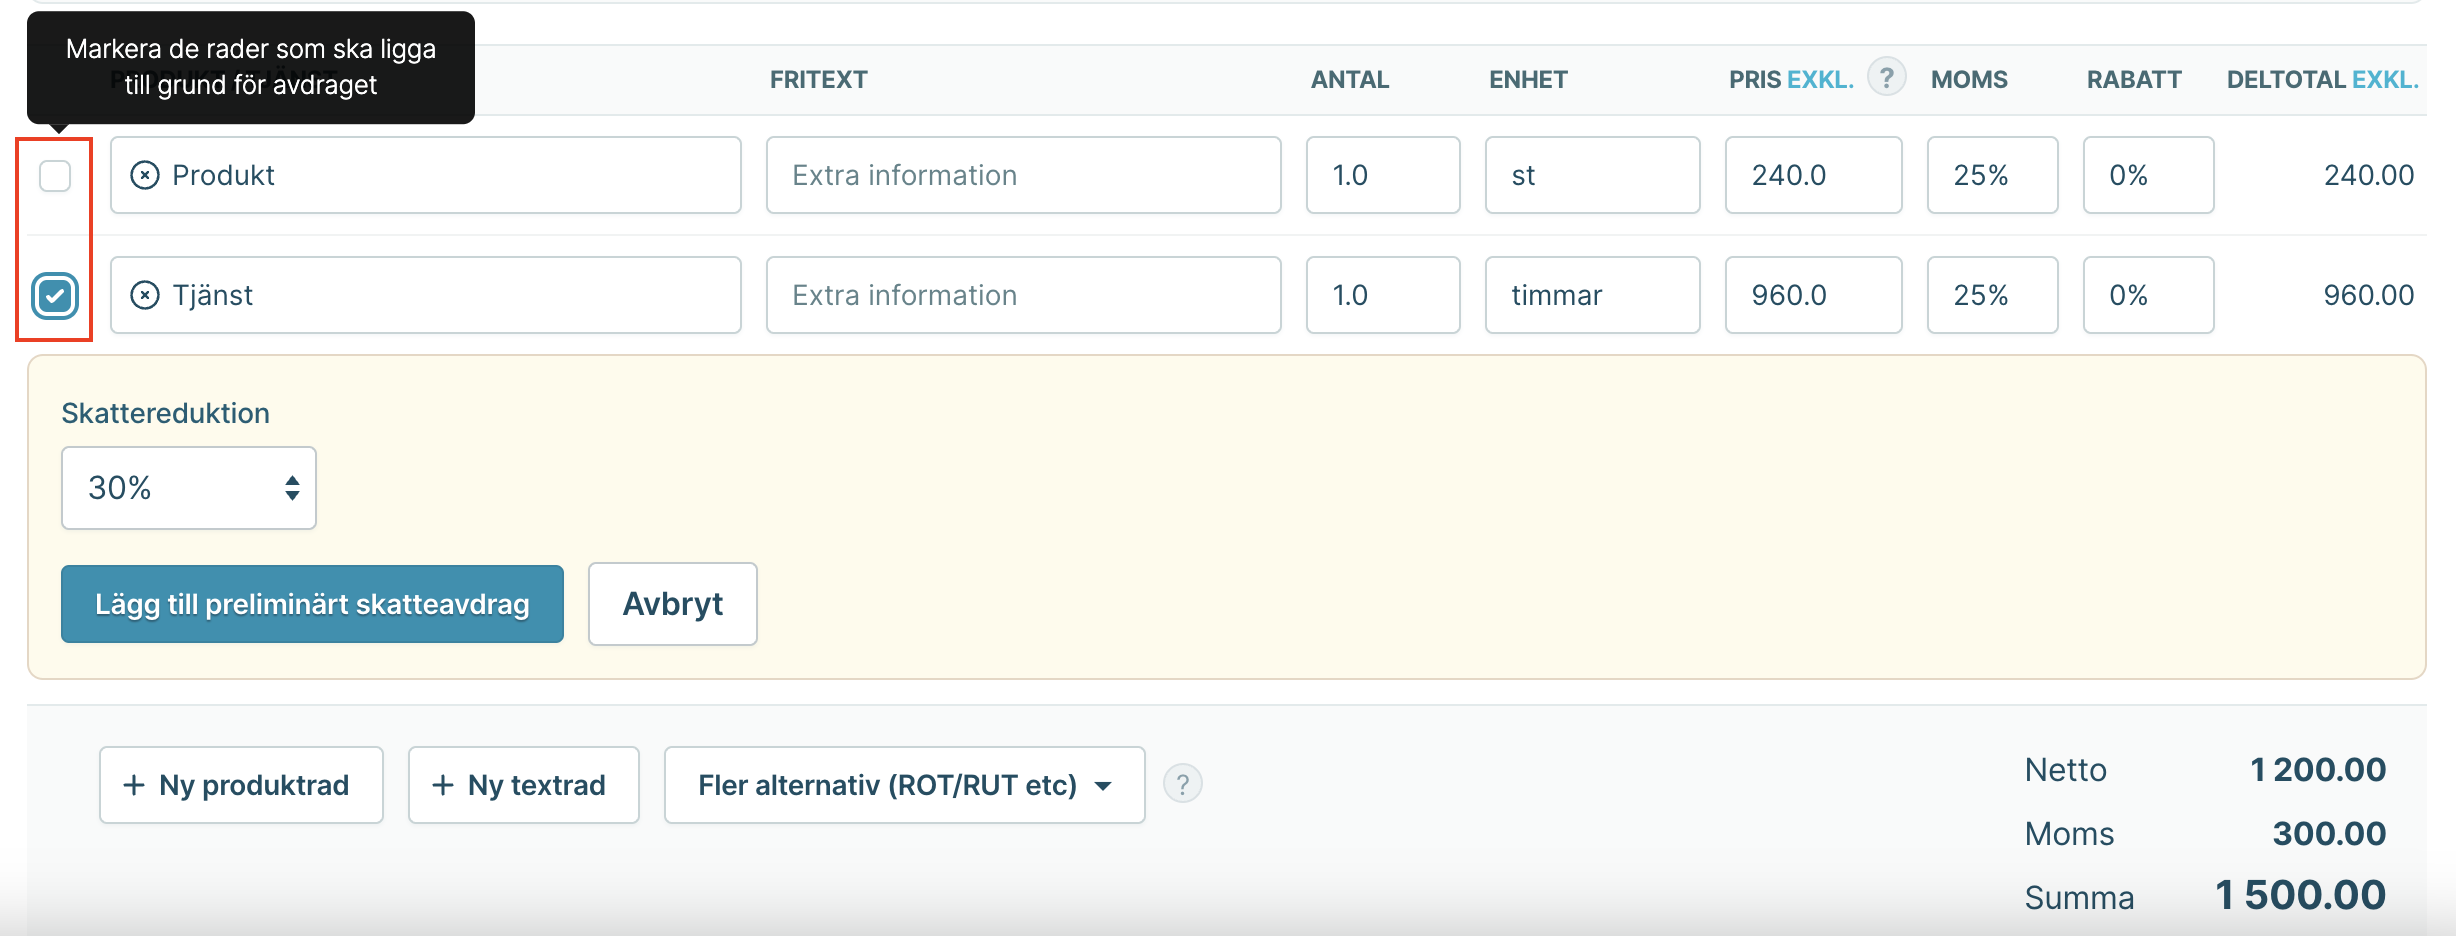2456x936 pixels.
Task: Click the Avbryt button
Action: click(673, 604)
